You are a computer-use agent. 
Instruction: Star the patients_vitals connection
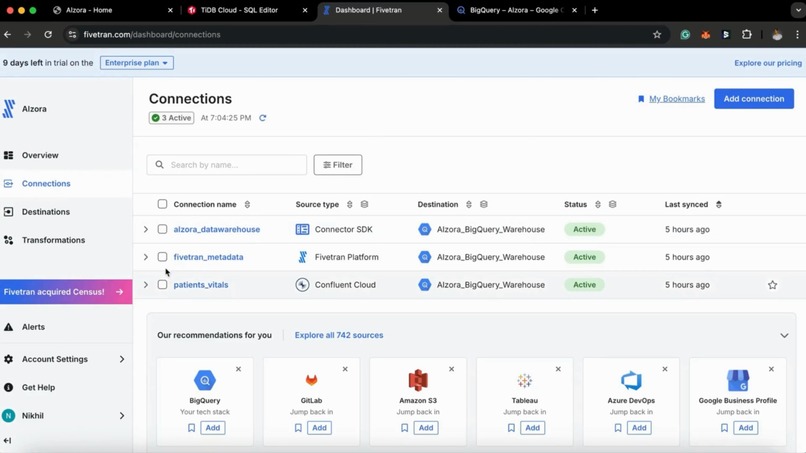coord(772,285)
